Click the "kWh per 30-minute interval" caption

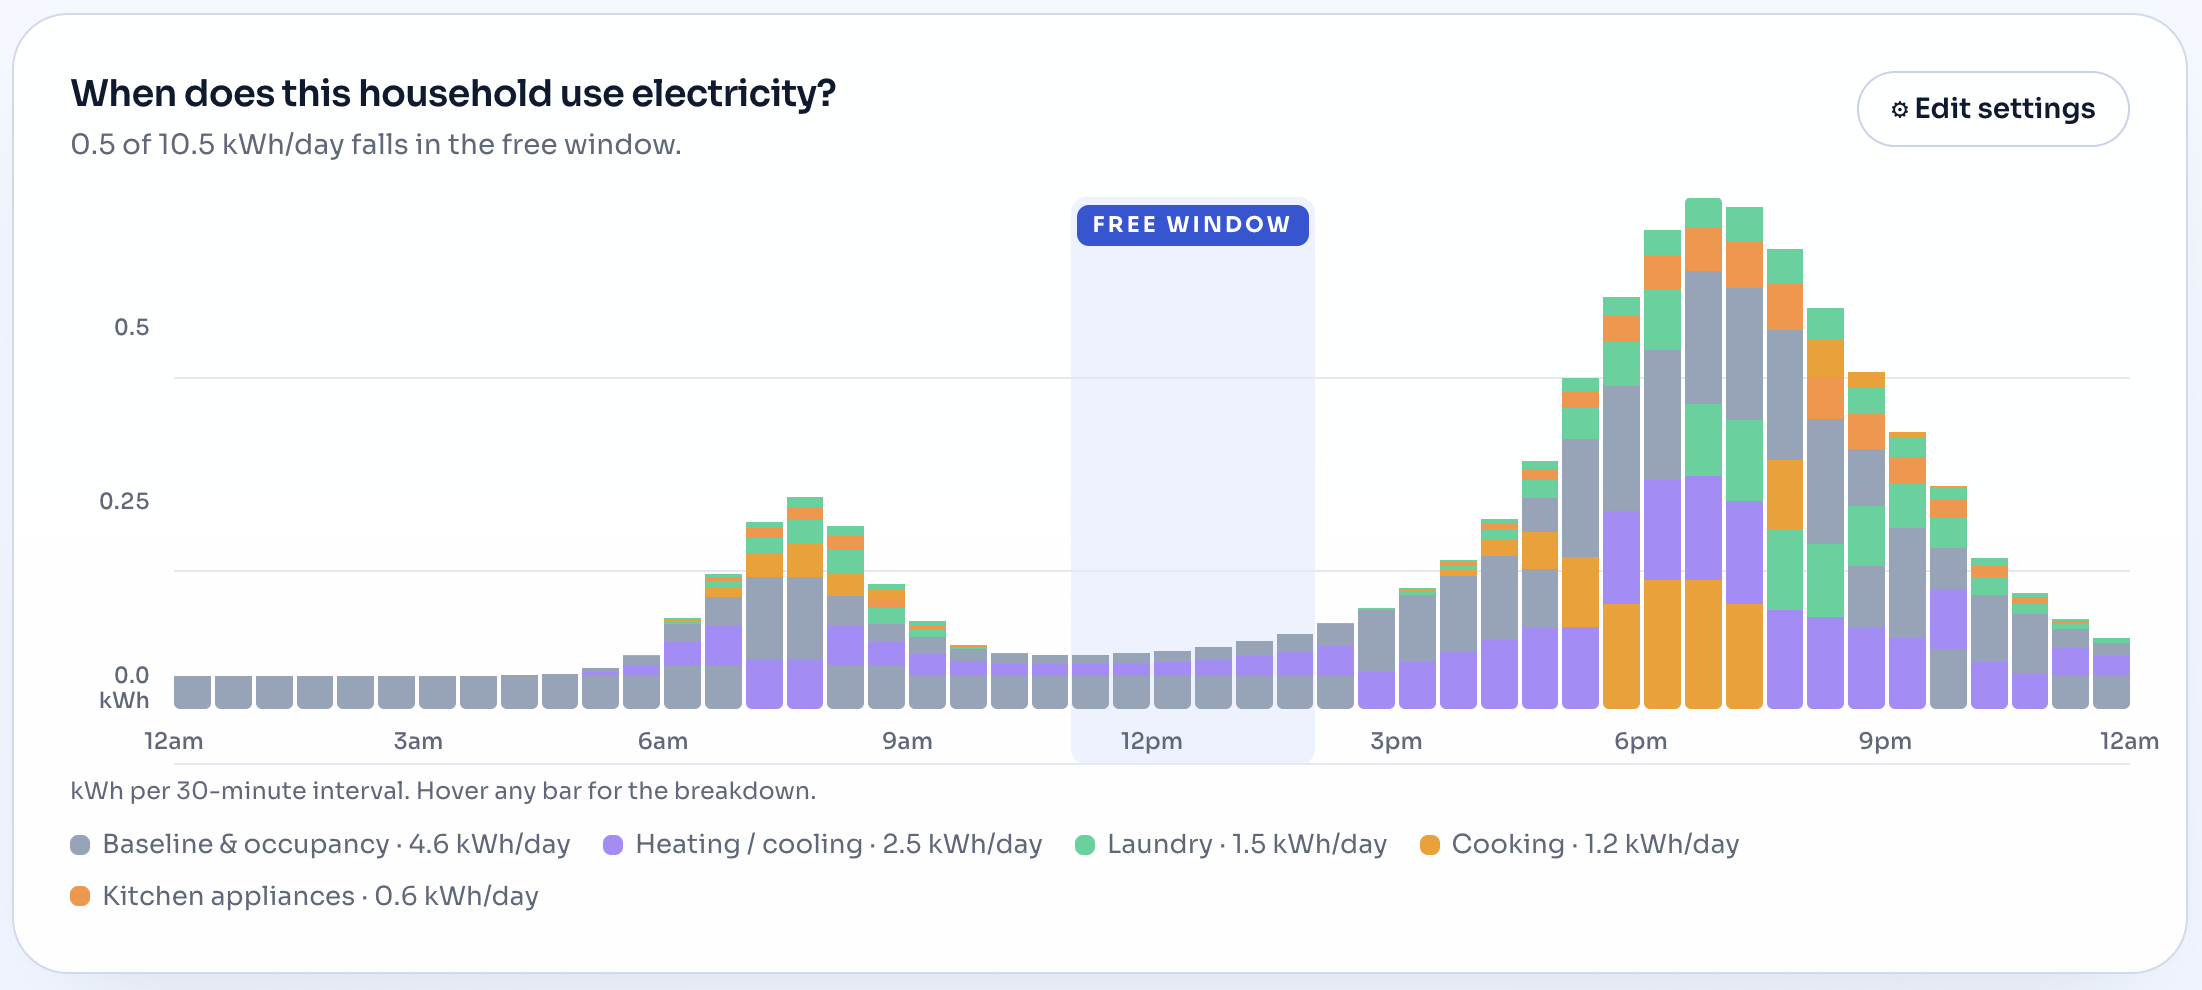click(443, 791)
